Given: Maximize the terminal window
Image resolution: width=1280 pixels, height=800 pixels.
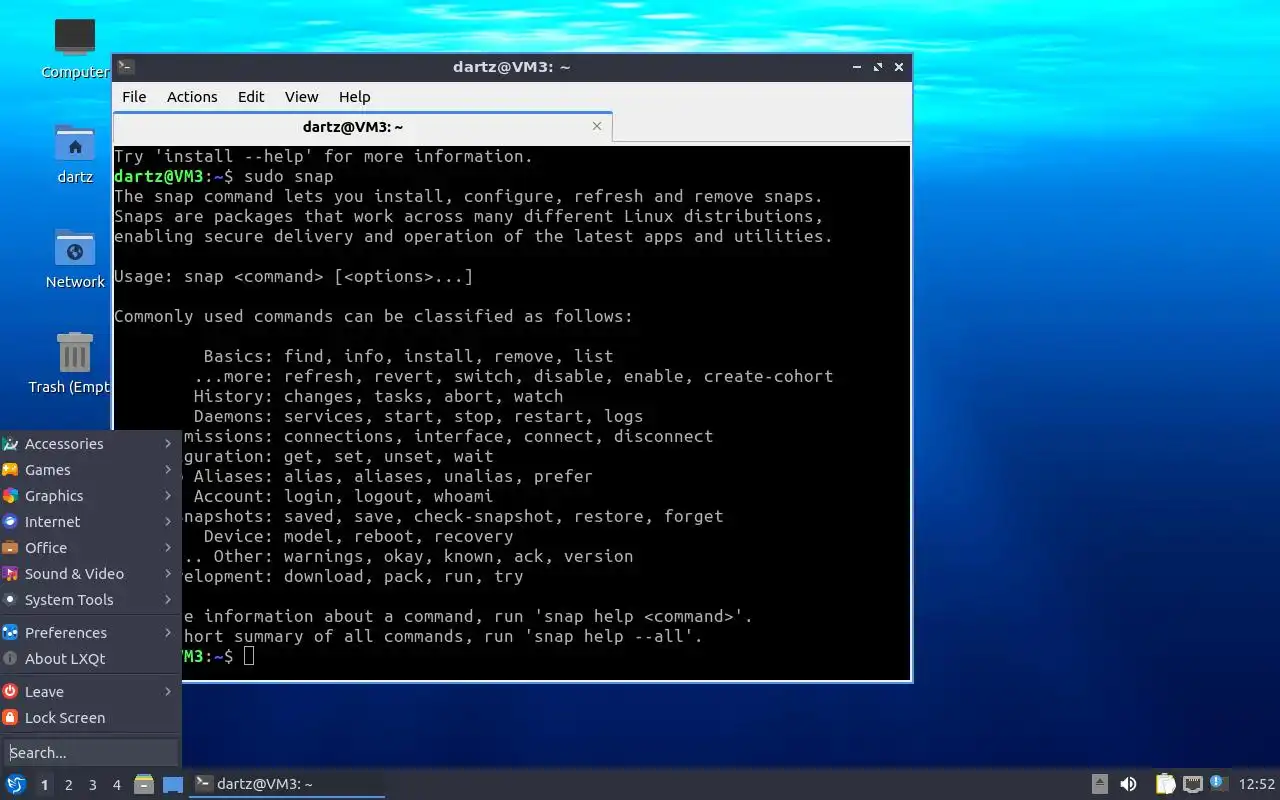Looking at the screenshot, I should click(878, 67).
